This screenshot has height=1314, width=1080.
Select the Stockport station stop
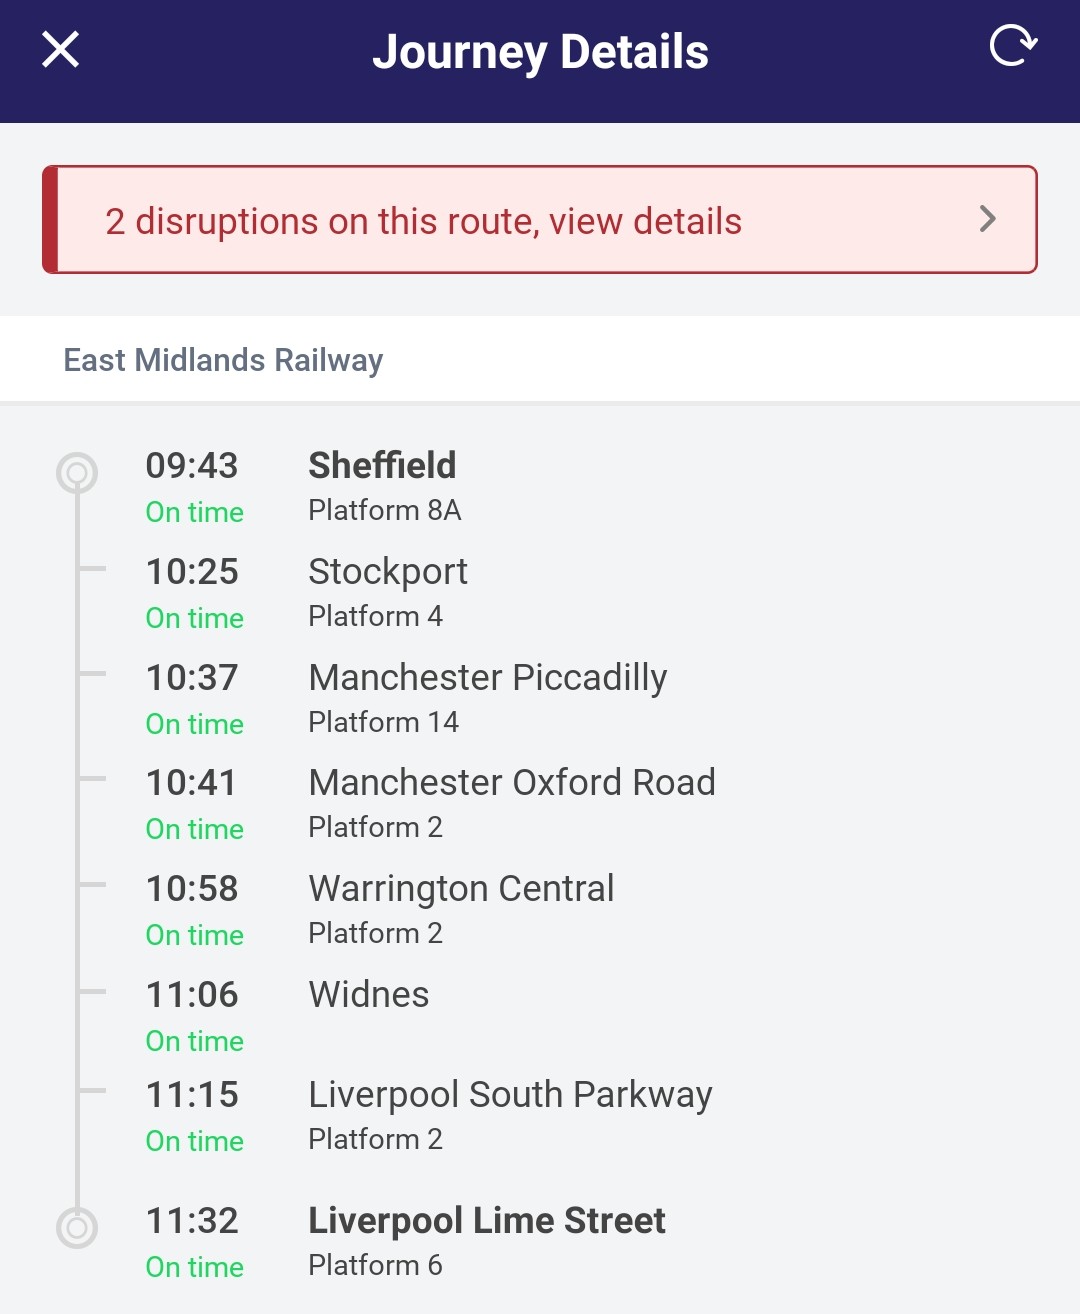pyautogui.click(x=388, y=572)
